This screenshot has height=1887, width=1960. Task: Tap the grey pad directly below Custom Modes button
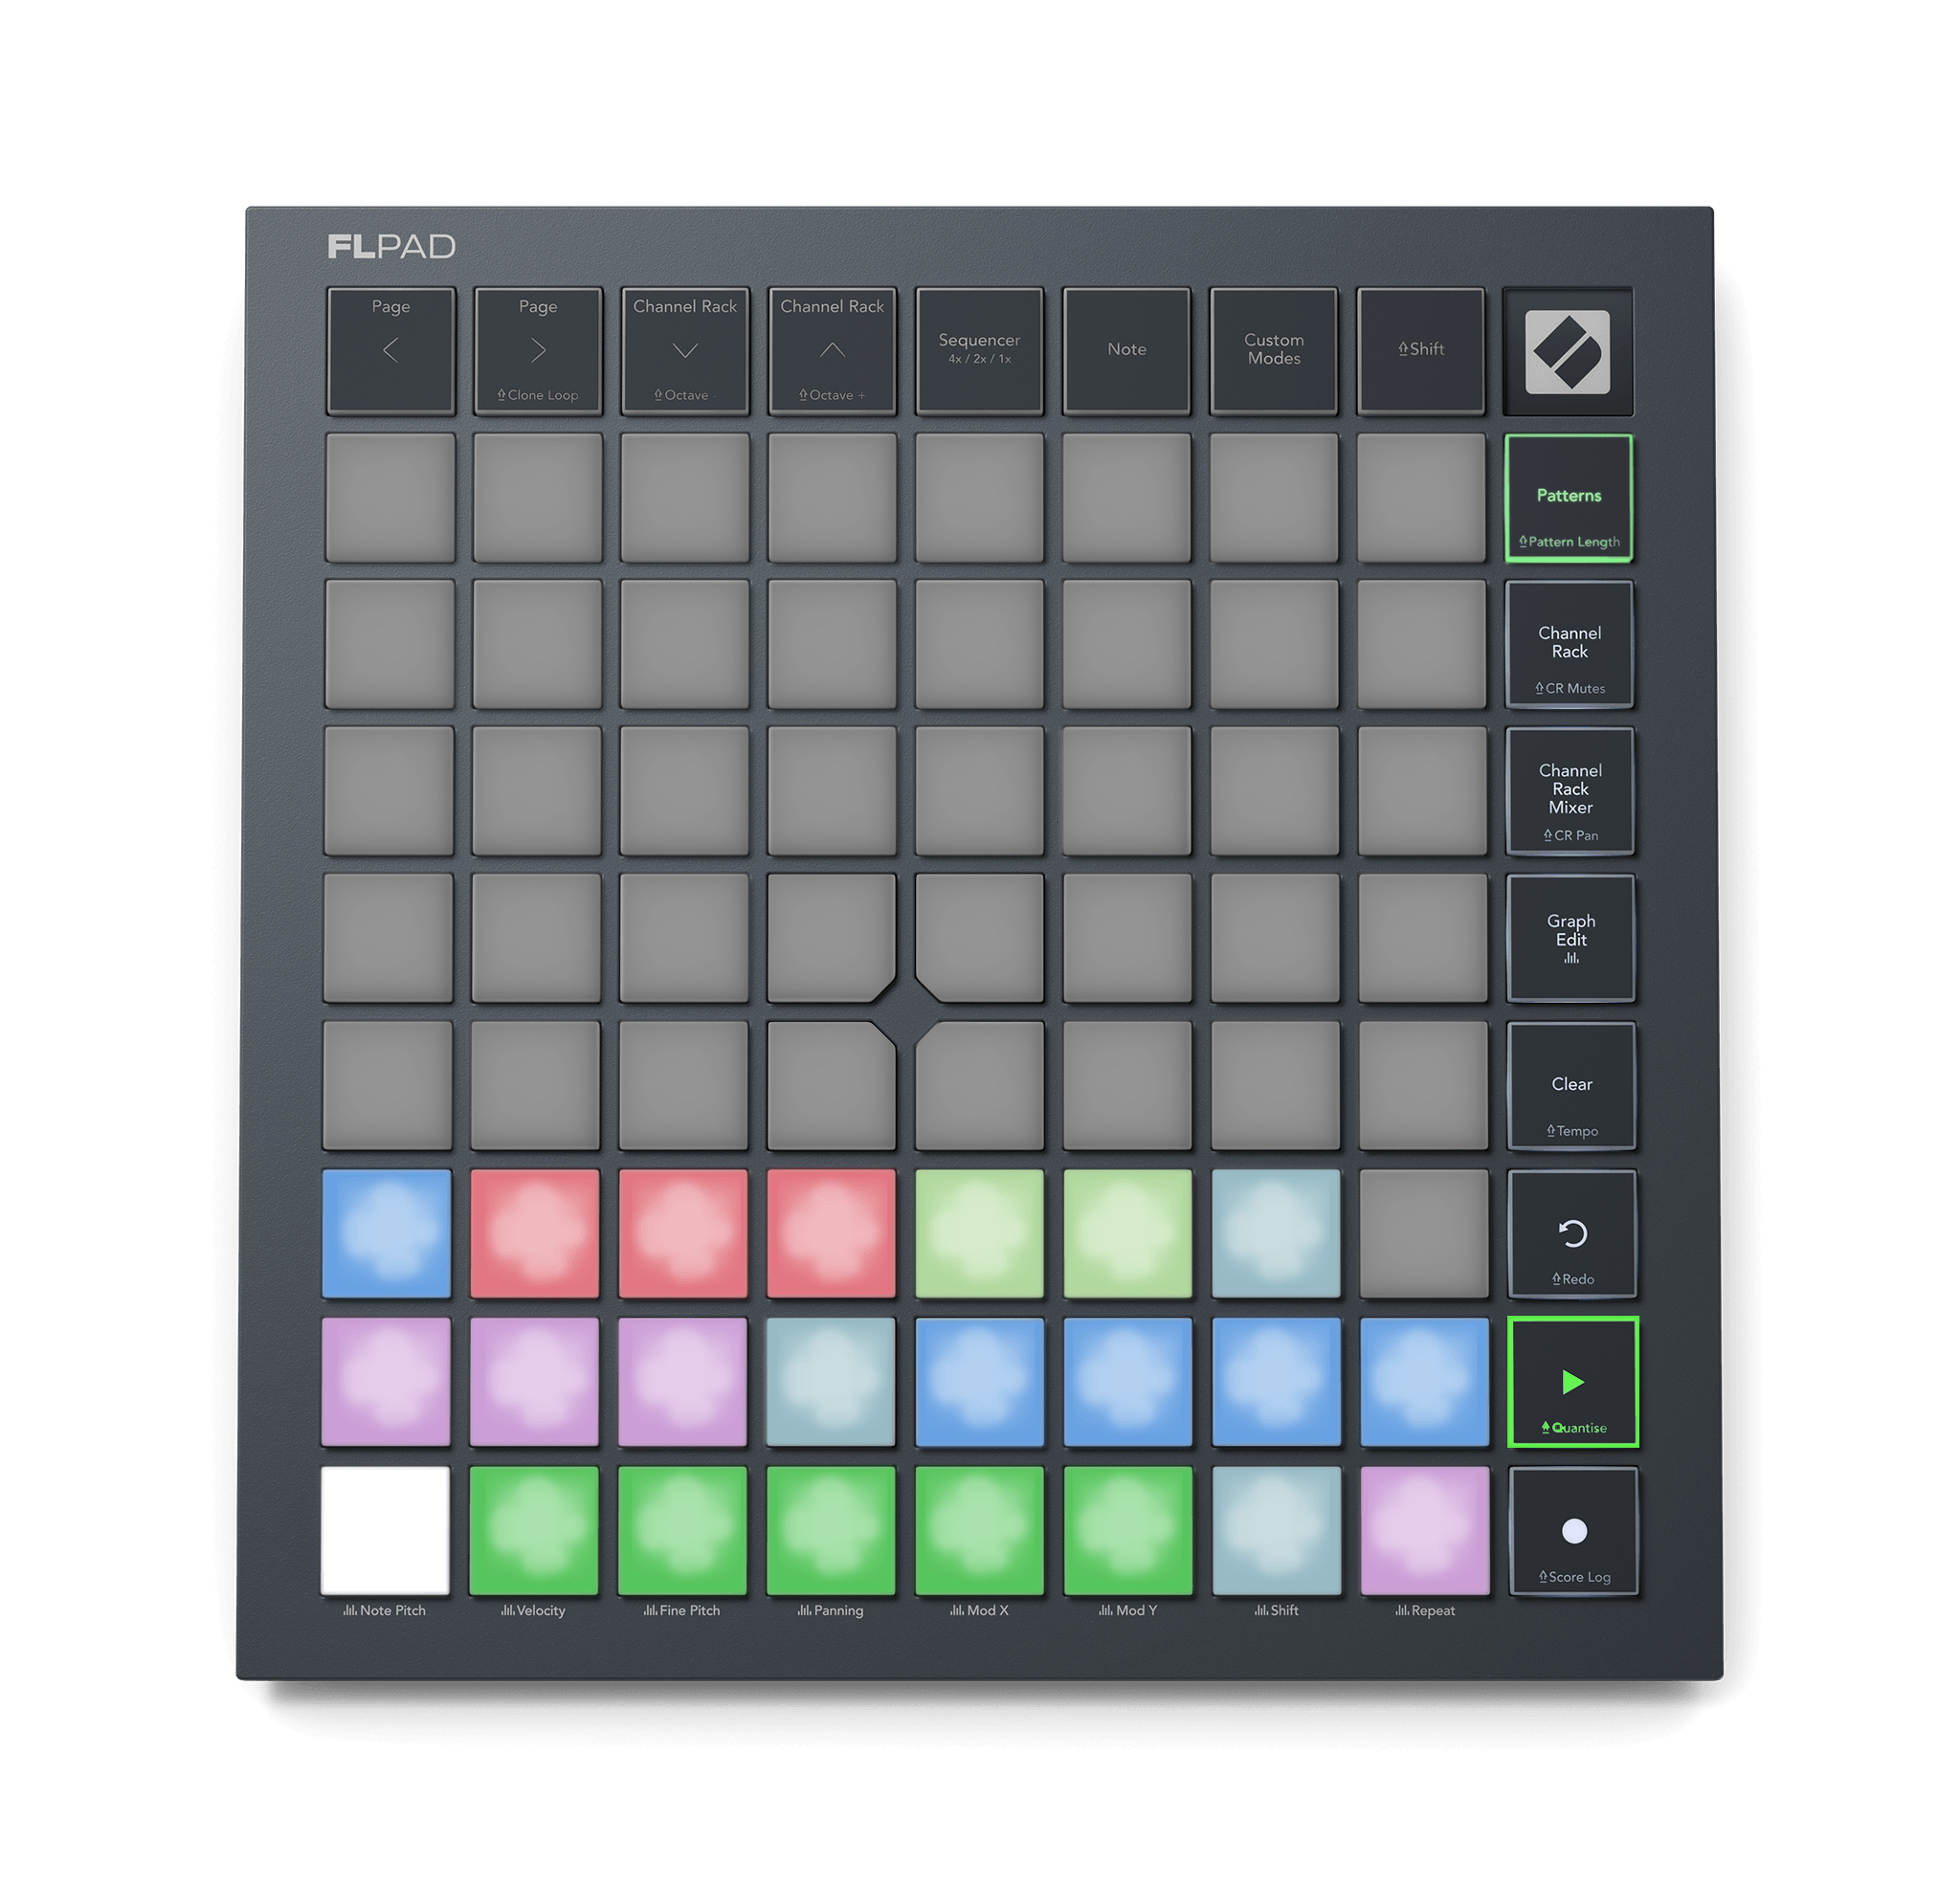(x=1274, y=497)
